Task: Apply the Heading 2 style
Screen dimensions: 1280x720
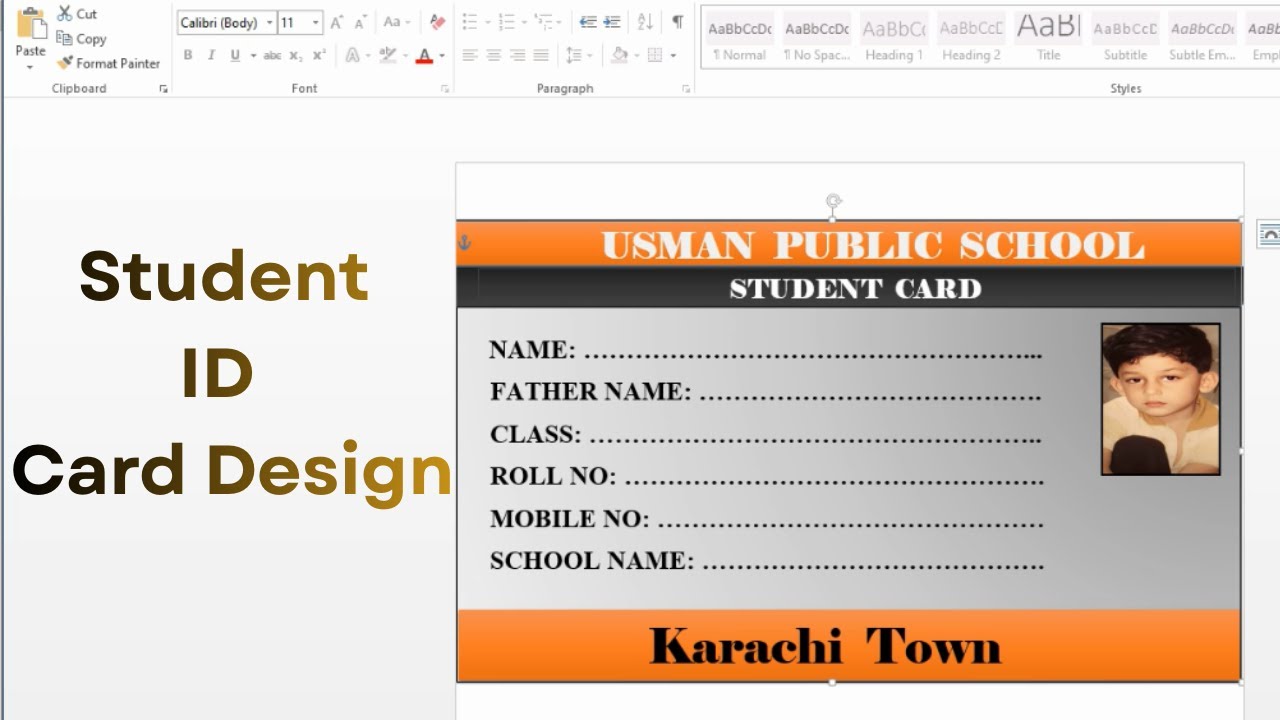Action: [x=971, y=38]
